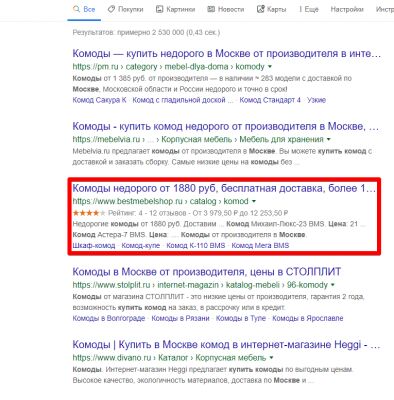
Task: Open the Новости tab
Action: pyautogui.click(x=226, y=10)
